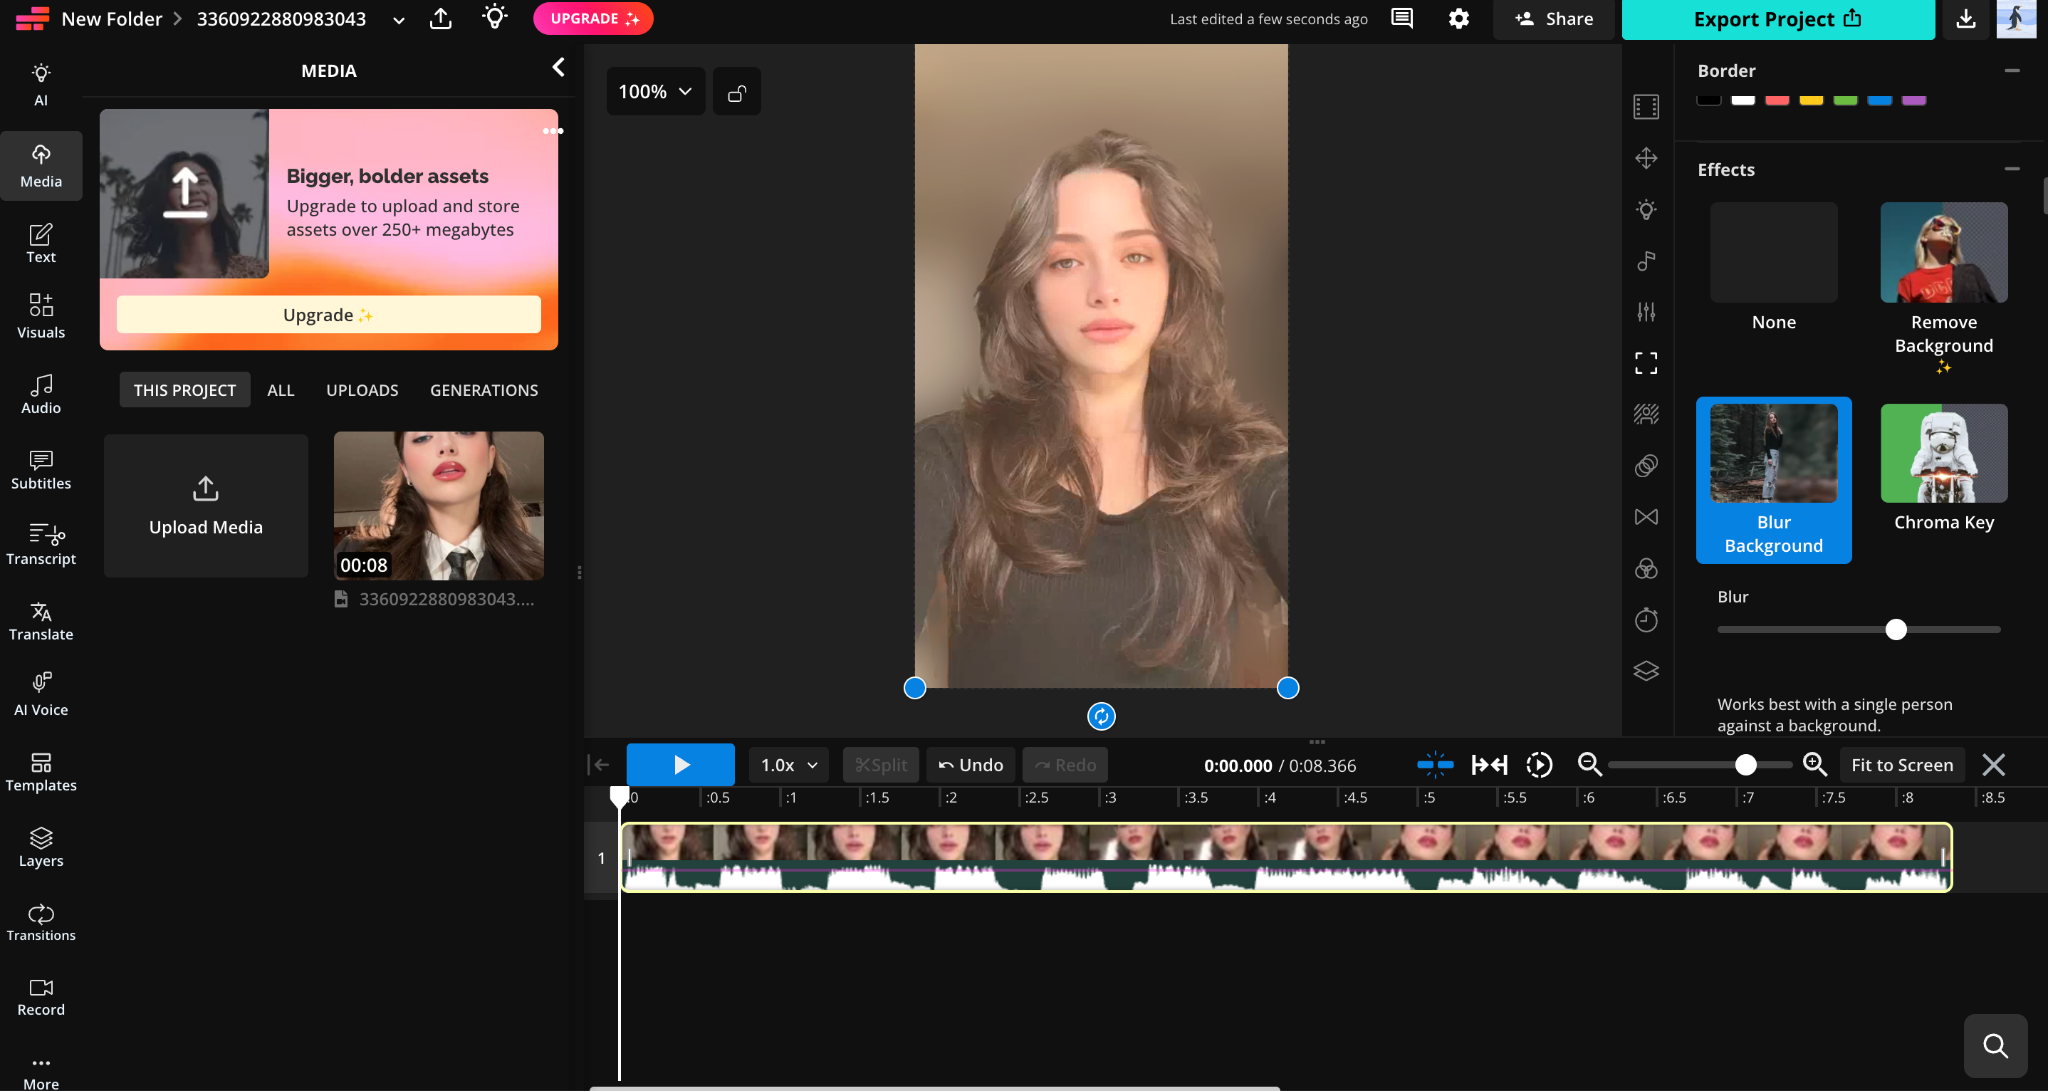Image resolution: width=2048 pixels, height=1091 pixels.
Task: Click the move arrows icon in right toolbar
Action: [x=1646, y=158]
